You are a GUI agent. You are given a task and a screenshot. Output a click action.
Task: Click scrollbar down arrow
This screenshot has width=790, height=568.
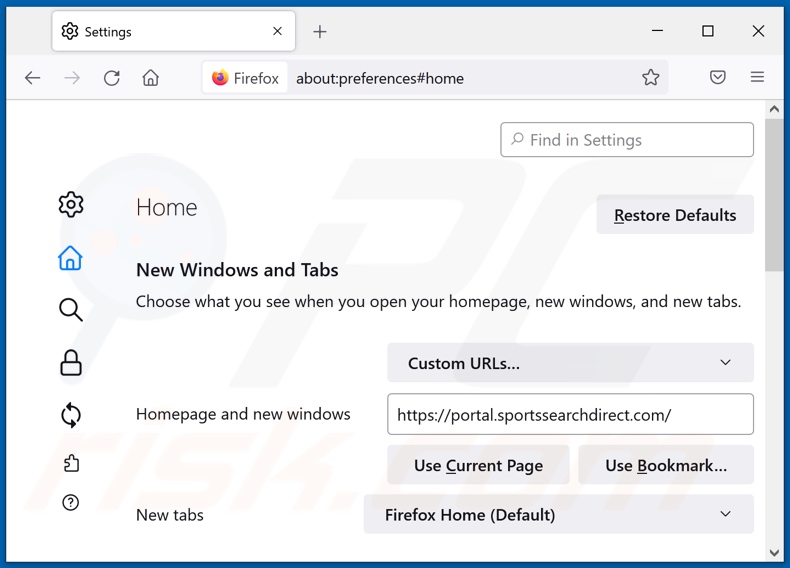click(774, 552)
